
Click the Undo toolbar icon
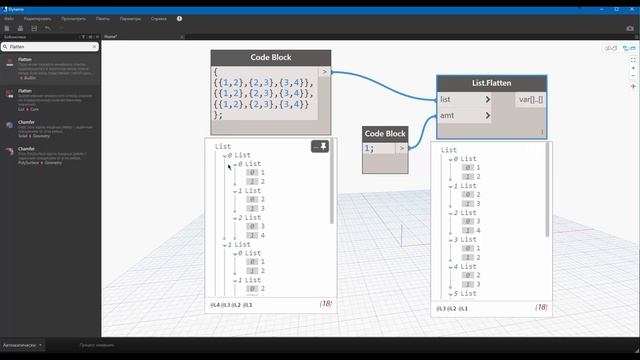tap(48, 28)
